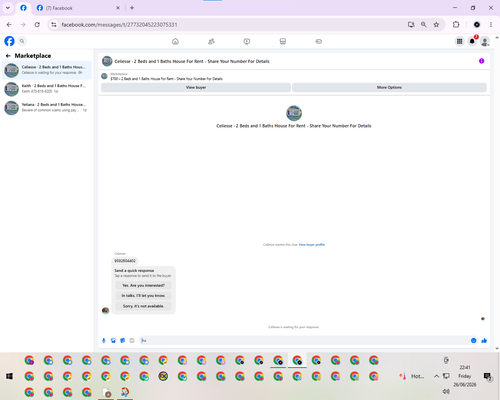Open the account profile avatar menu
This screenshot has width=500, height=400.
coord(485,41)
